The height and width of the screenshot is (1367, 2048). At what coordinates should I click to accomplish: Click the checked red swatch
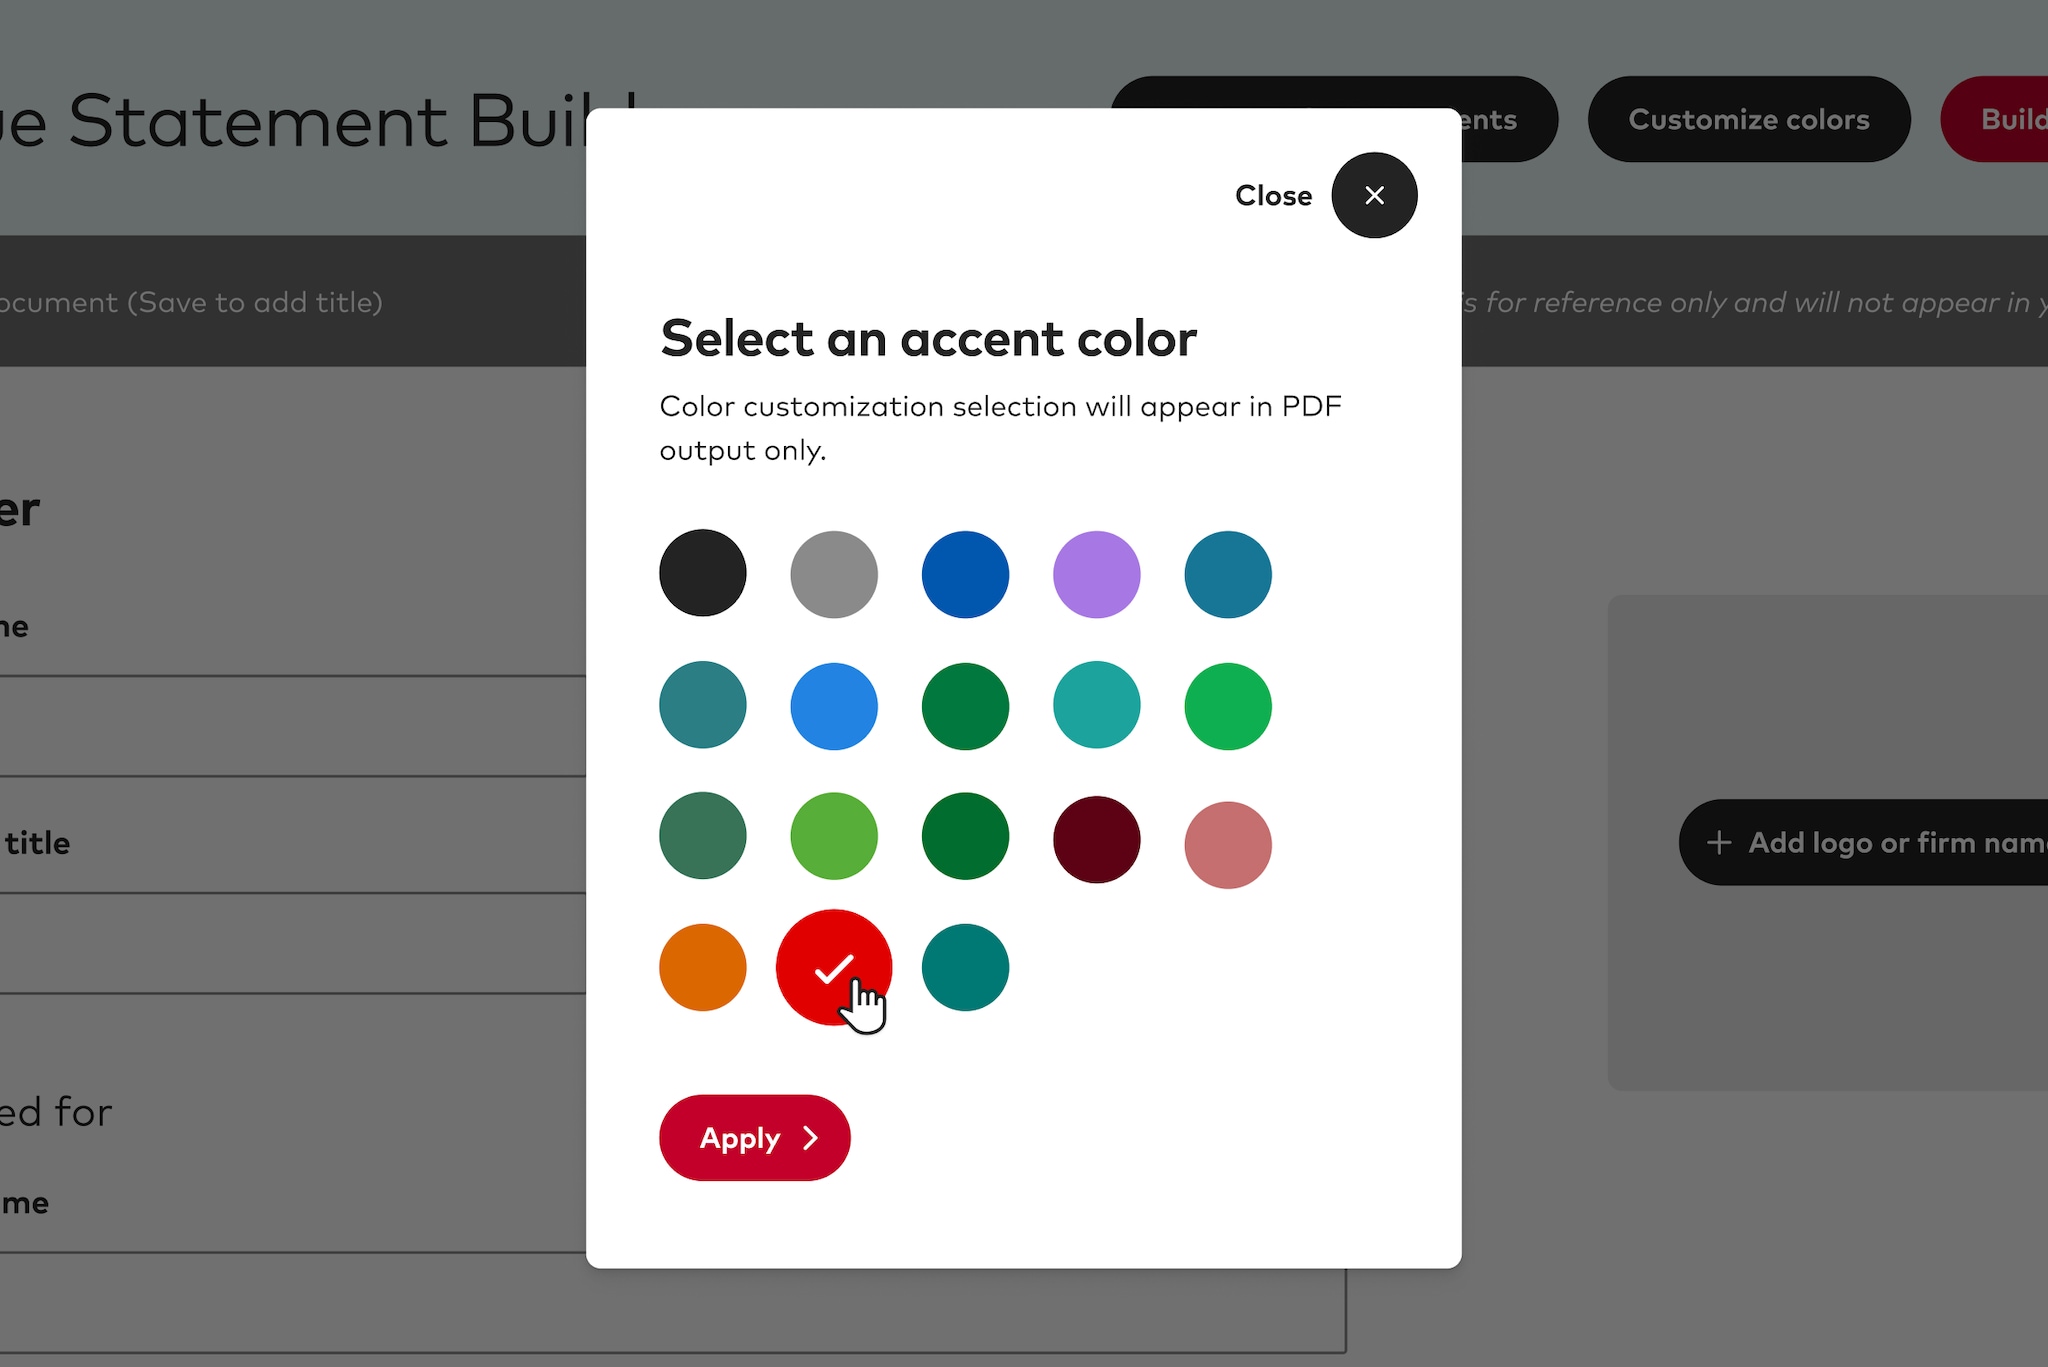(x=833, y=967)
